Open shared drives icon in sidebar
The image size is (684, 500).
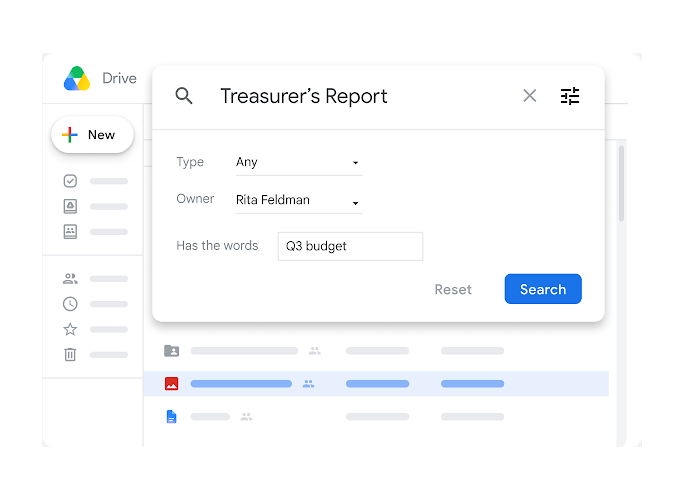pyautogui.click(x=70, y=231)
